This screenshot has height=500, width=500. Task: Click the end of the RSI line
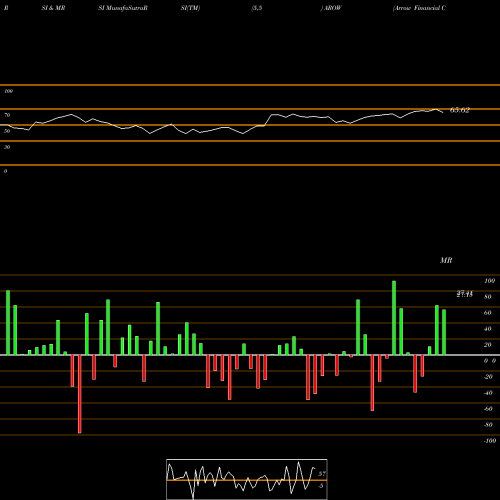[x=443, y=112]
